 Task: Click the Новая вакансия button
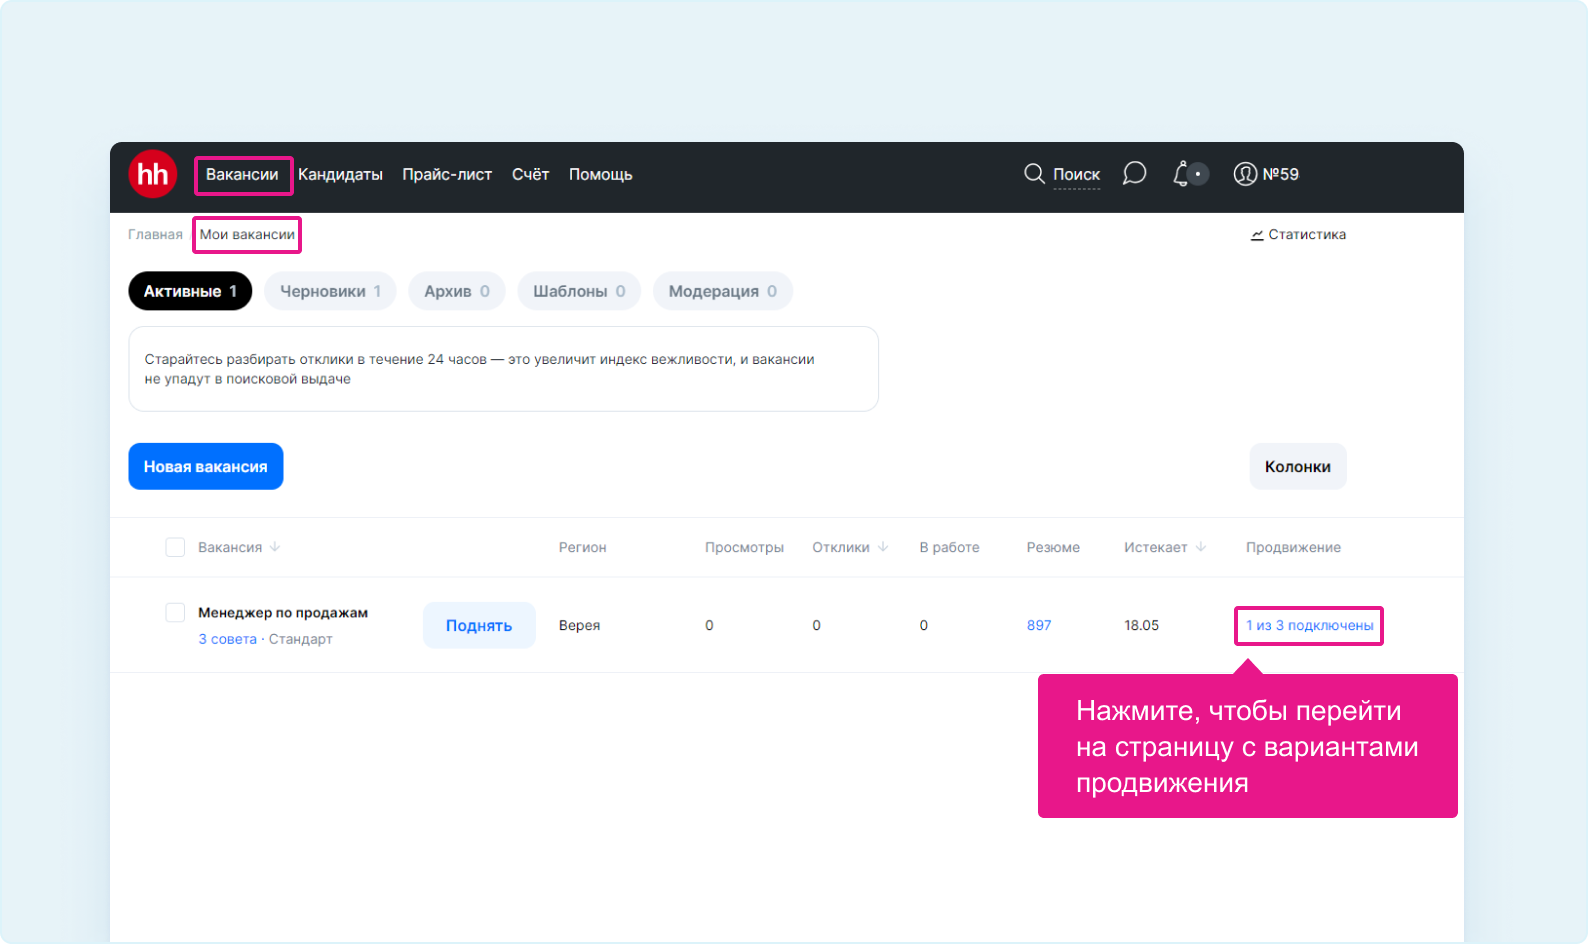[x=206, y=466]
